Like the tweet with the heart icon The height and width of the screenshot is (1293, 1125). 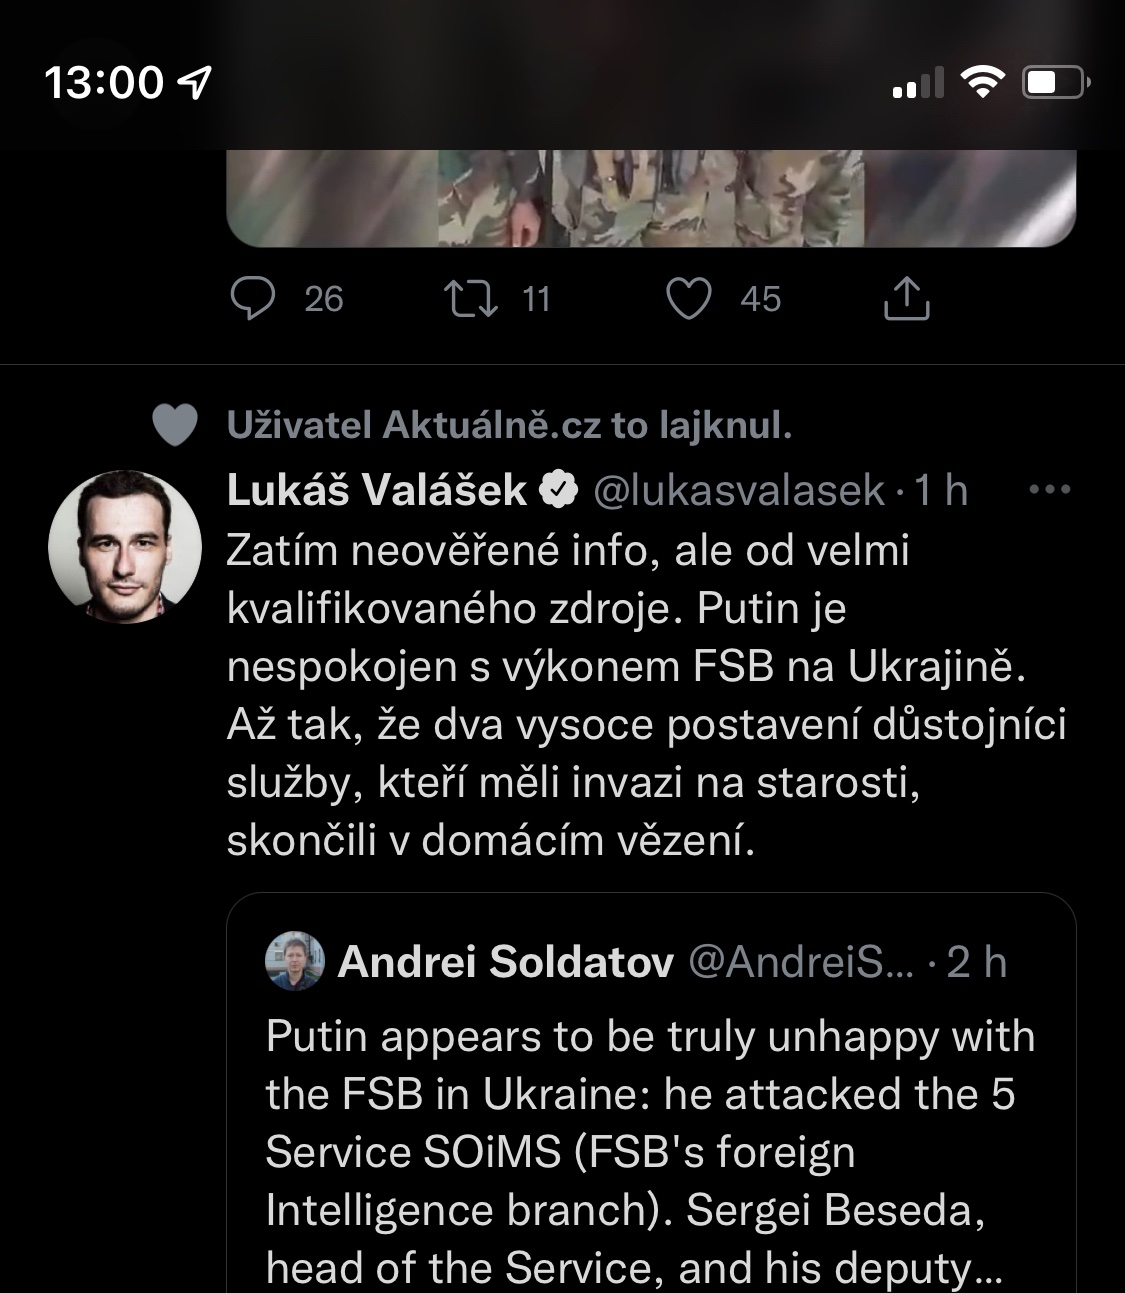[x=689, y=298]
